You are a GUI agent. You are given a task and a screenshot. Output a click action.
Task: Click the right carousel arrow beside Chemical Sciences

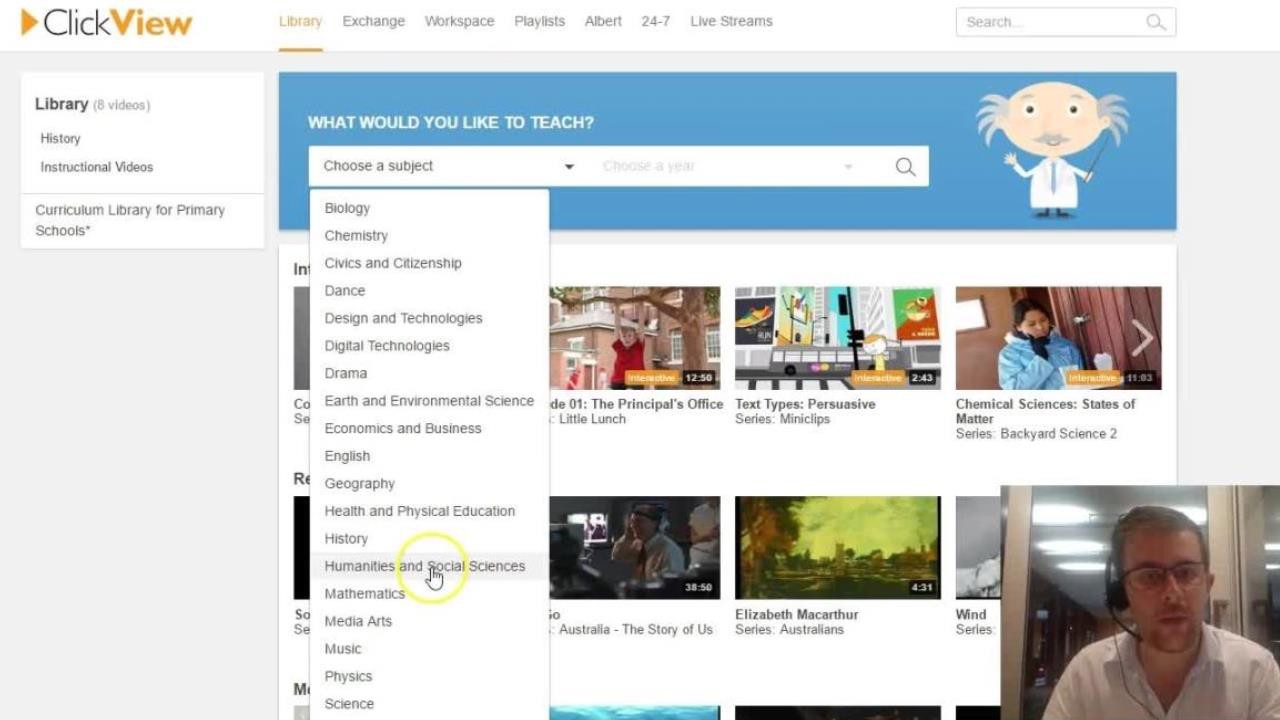click(1142, 337)
